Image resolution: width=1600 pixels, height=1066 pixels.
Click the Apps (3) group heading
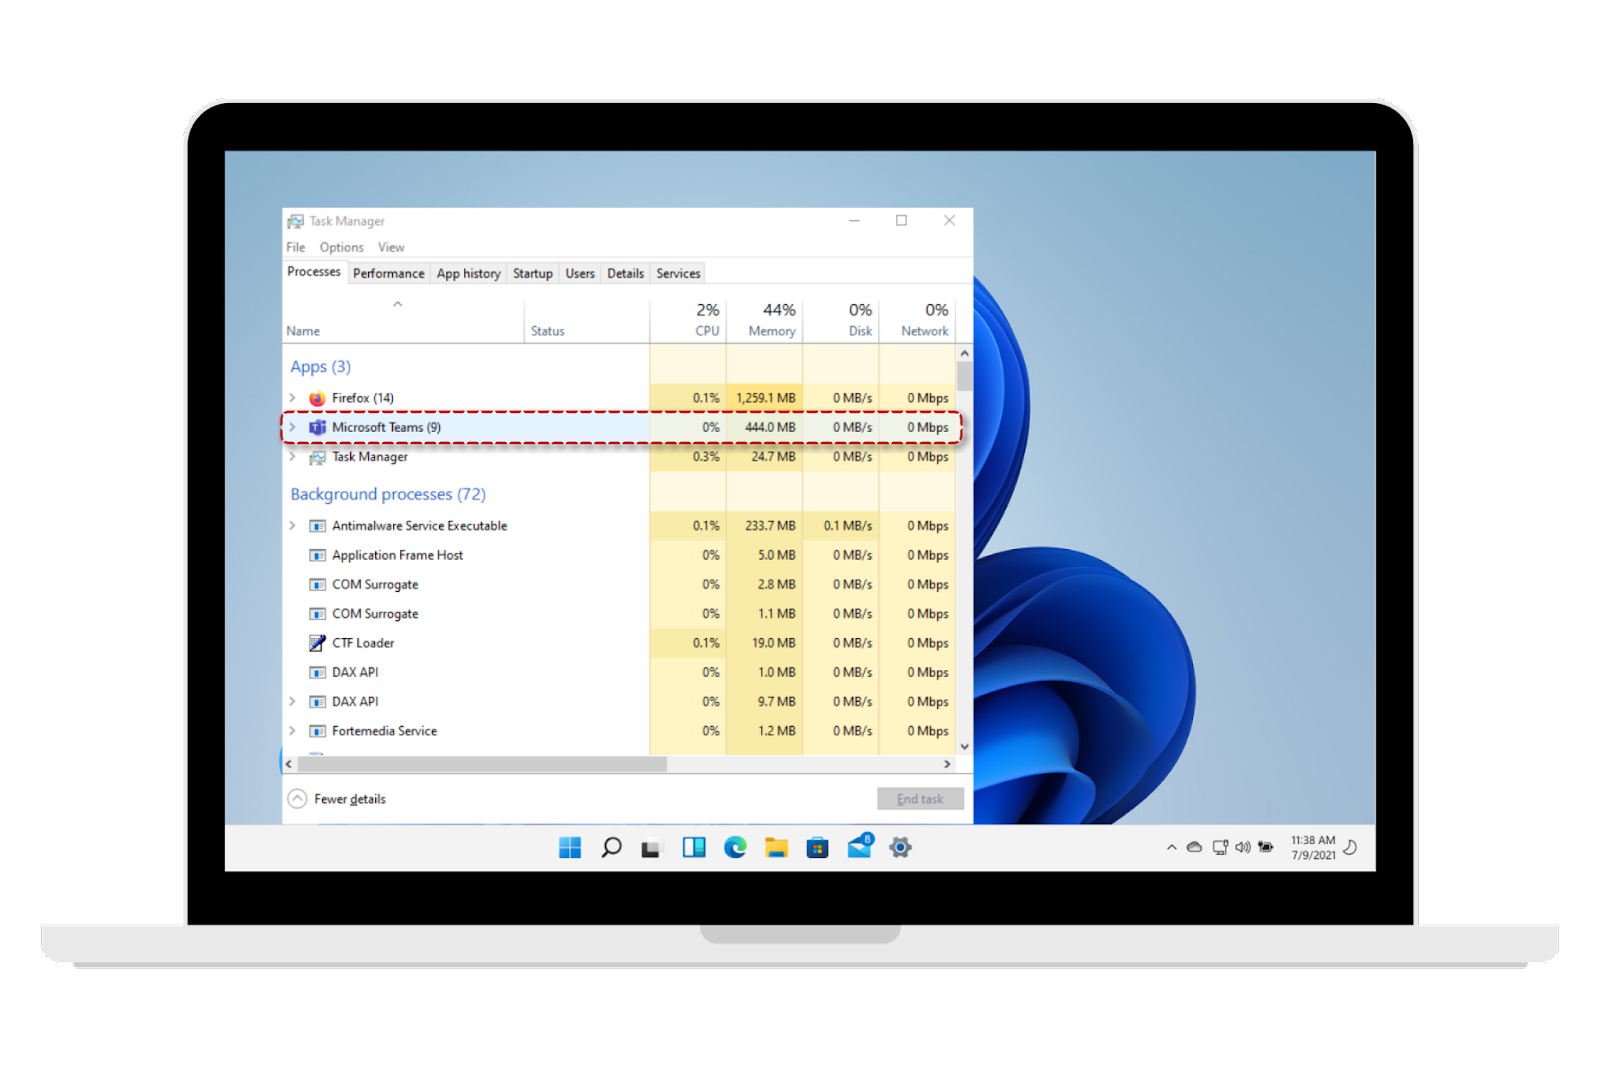click(320, 367)
